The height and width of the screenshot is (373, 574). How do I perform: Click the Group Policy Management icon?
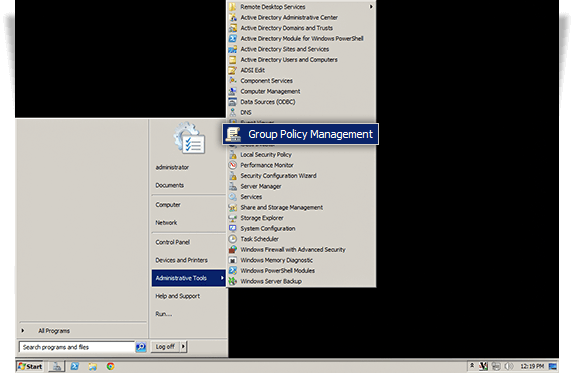233,134
